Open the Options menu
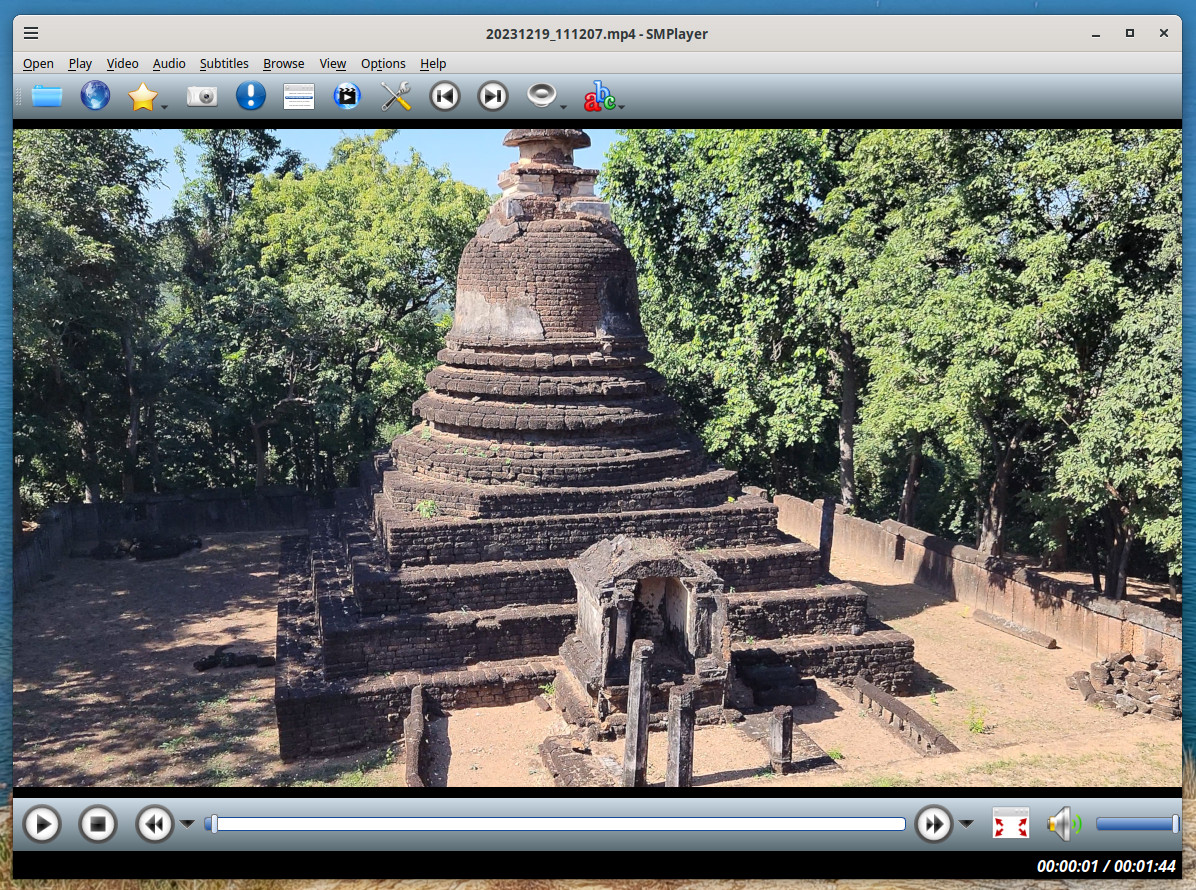 (x=383, y=63)
